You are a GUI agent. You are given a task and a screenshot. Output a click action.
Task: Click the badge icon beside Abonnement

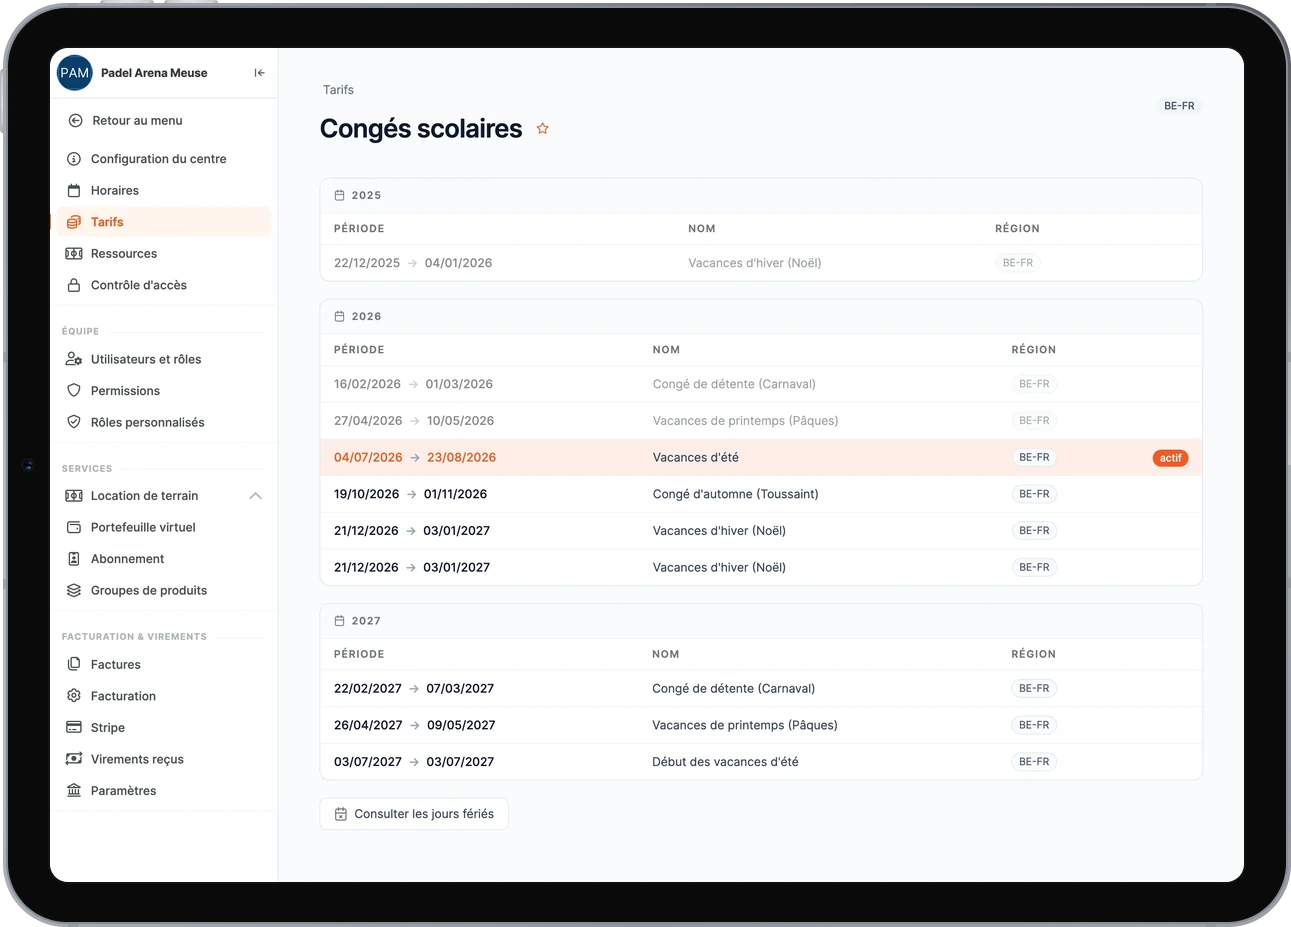[74, 559]
